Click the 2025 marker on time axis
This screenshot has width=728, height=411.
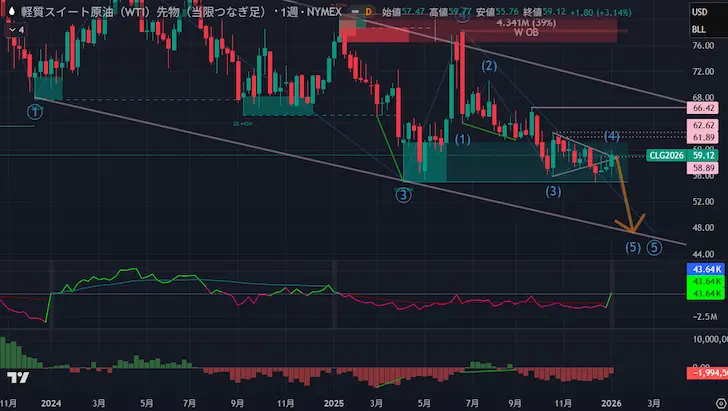(332, 400)
